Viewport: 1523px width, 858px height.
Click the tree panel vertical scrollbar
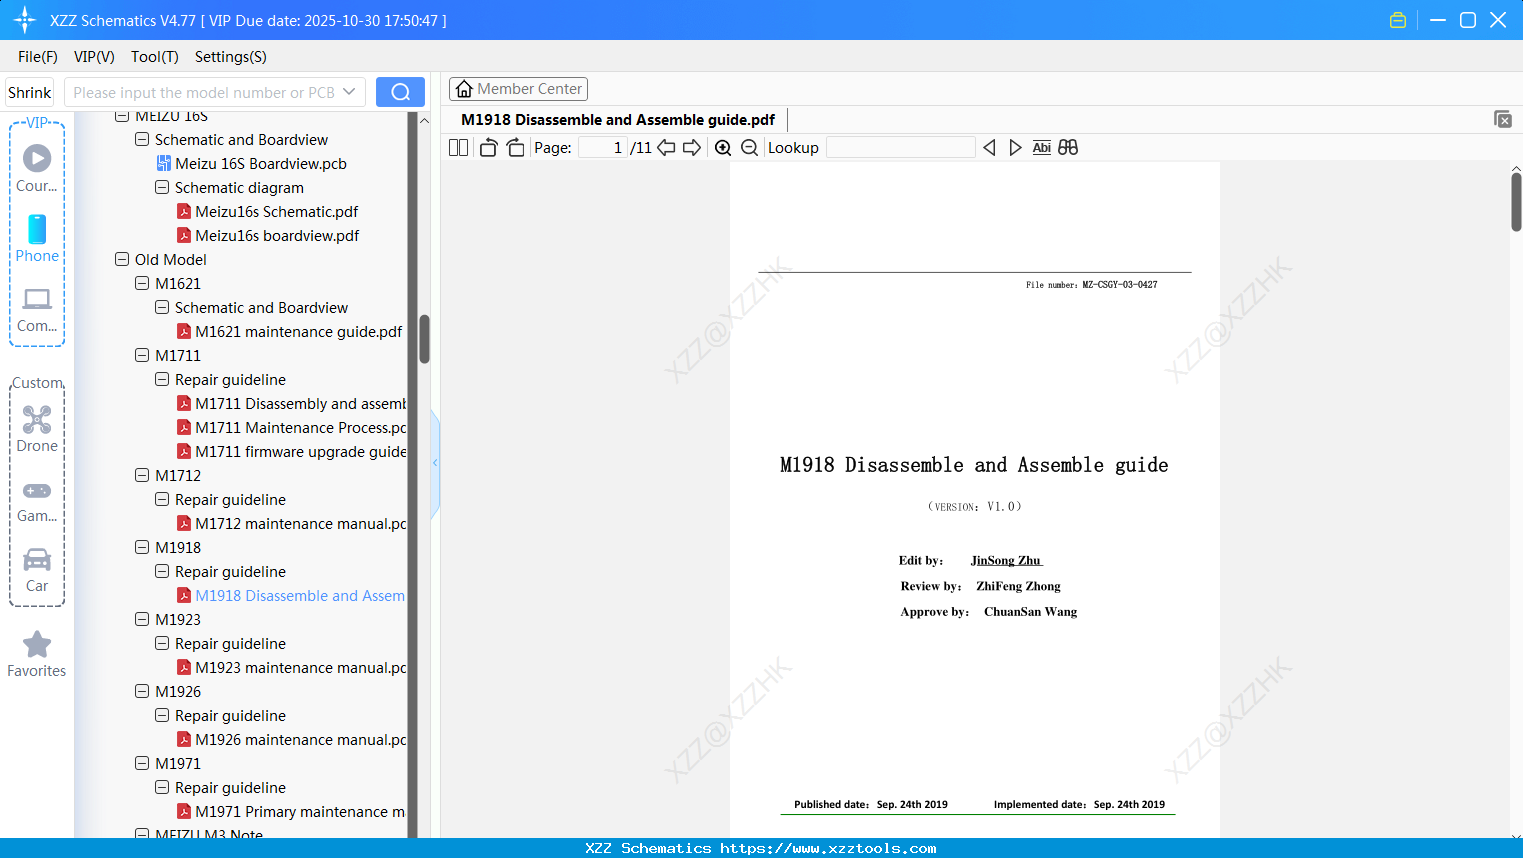coord(424,340)
